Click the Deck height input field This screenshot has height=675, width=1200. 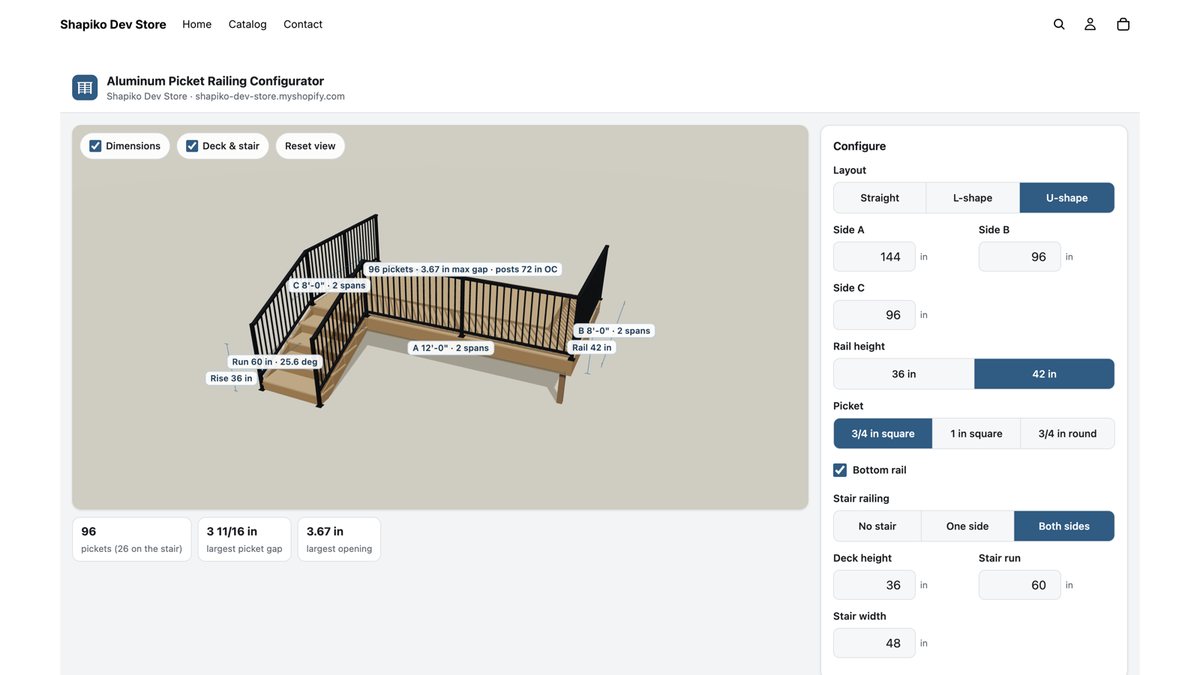pyautogui.click(x=874, y=585)
